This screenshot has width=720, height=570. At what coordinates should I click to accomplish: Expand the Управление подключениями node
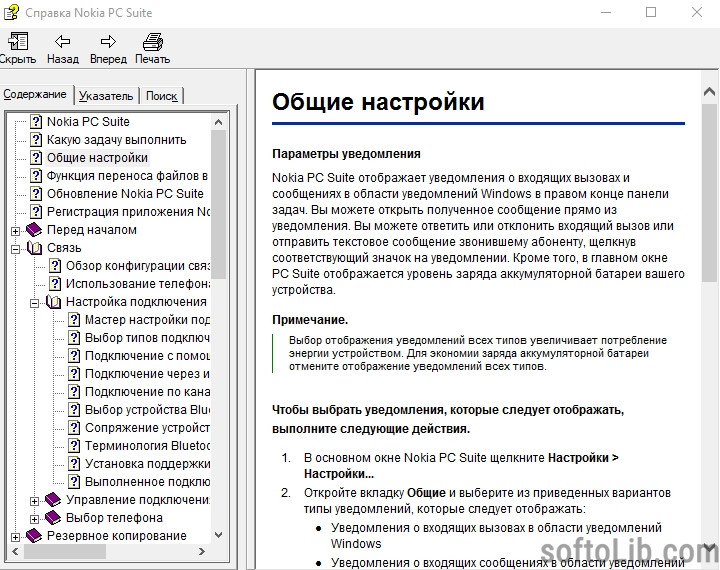point(34,501)
